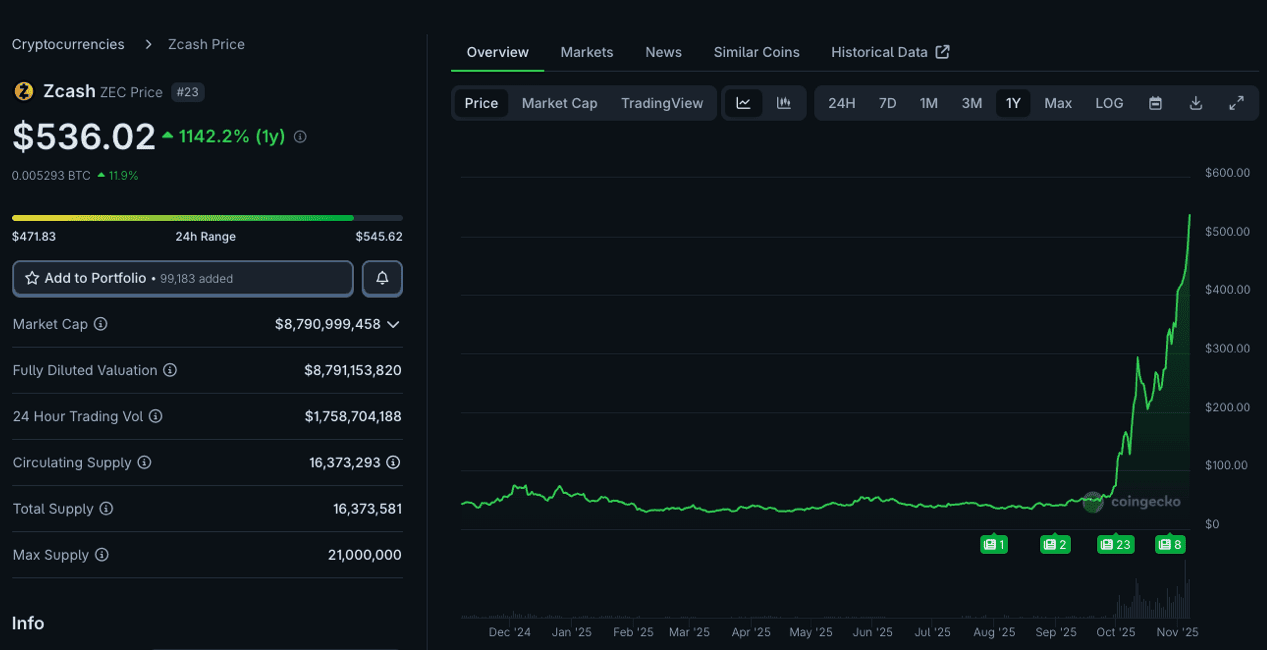Viewport: 1267px width, 650px height.
Task: Click Add to Portfolio button
Action: click(x=183, y=278)
